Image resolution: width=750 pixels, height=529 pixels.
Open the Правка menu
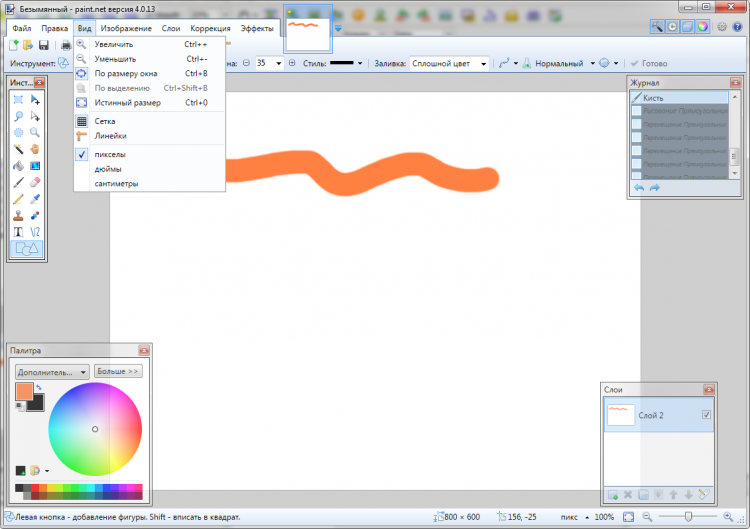click(55, 28)
